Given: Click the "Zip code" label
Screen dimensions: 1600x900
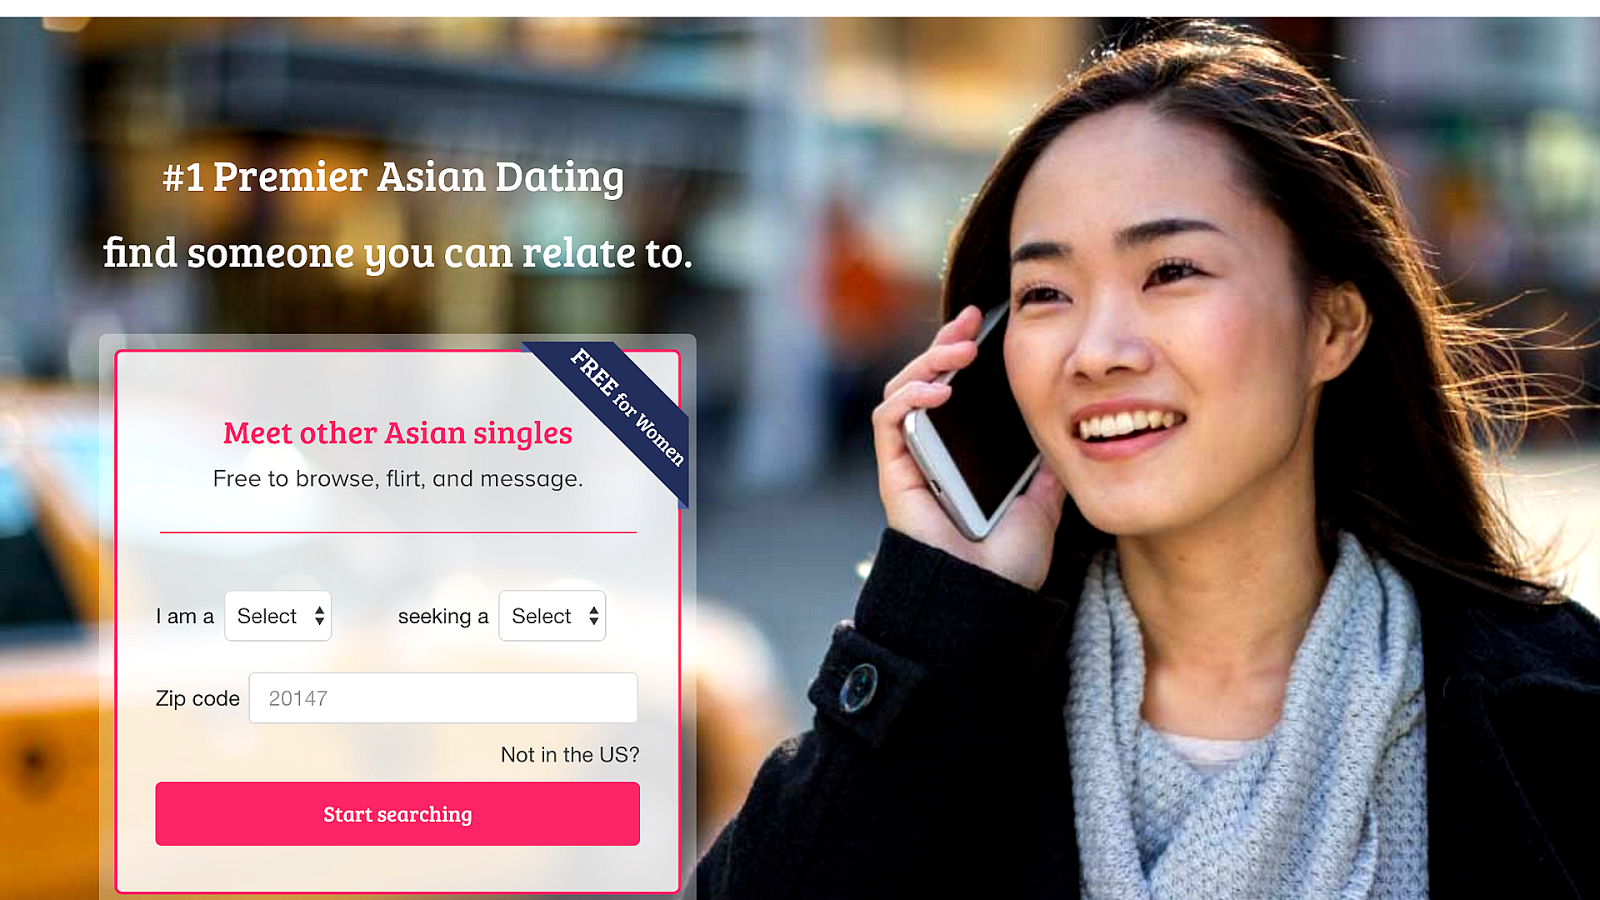Looking at the screenshot, I should [x=197, y=698].
